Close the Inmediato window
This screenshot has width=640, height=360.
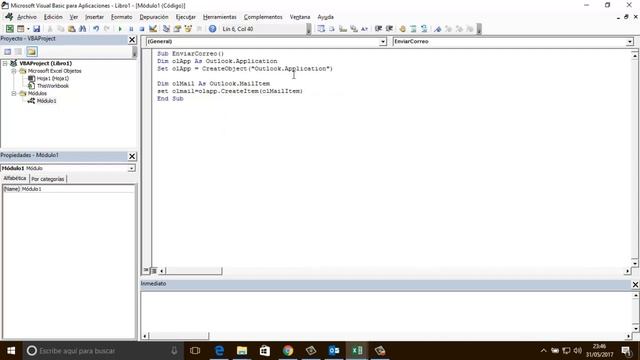pyautogui.click(x=635, y=284)
